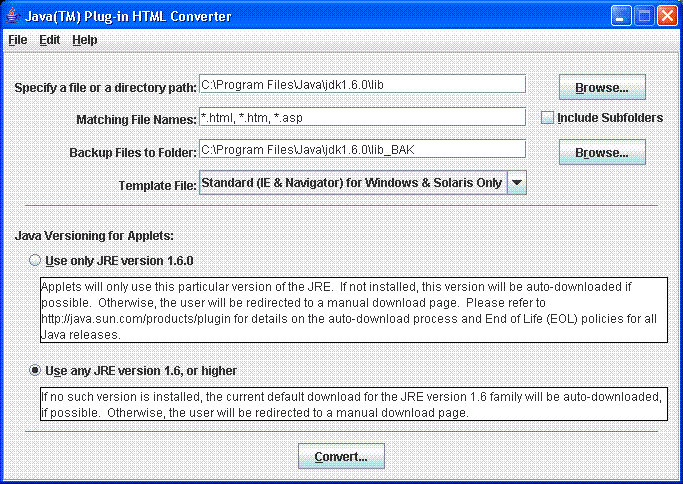Image resolution: width=683 pixels, height=484 pixels.
Task: Expand the Template File dropdown arrow
Action: point(516,183)
